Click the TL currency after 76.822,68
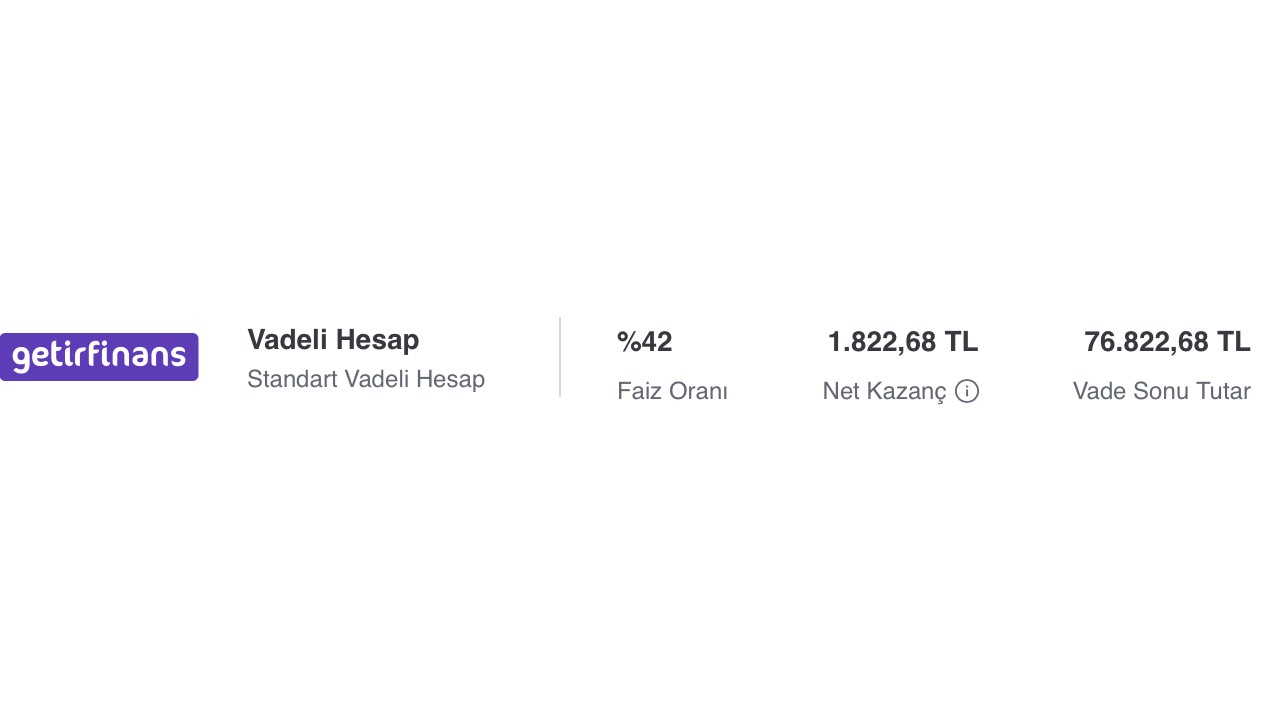Screen dimensions: 1280x720 point(1233,342)
